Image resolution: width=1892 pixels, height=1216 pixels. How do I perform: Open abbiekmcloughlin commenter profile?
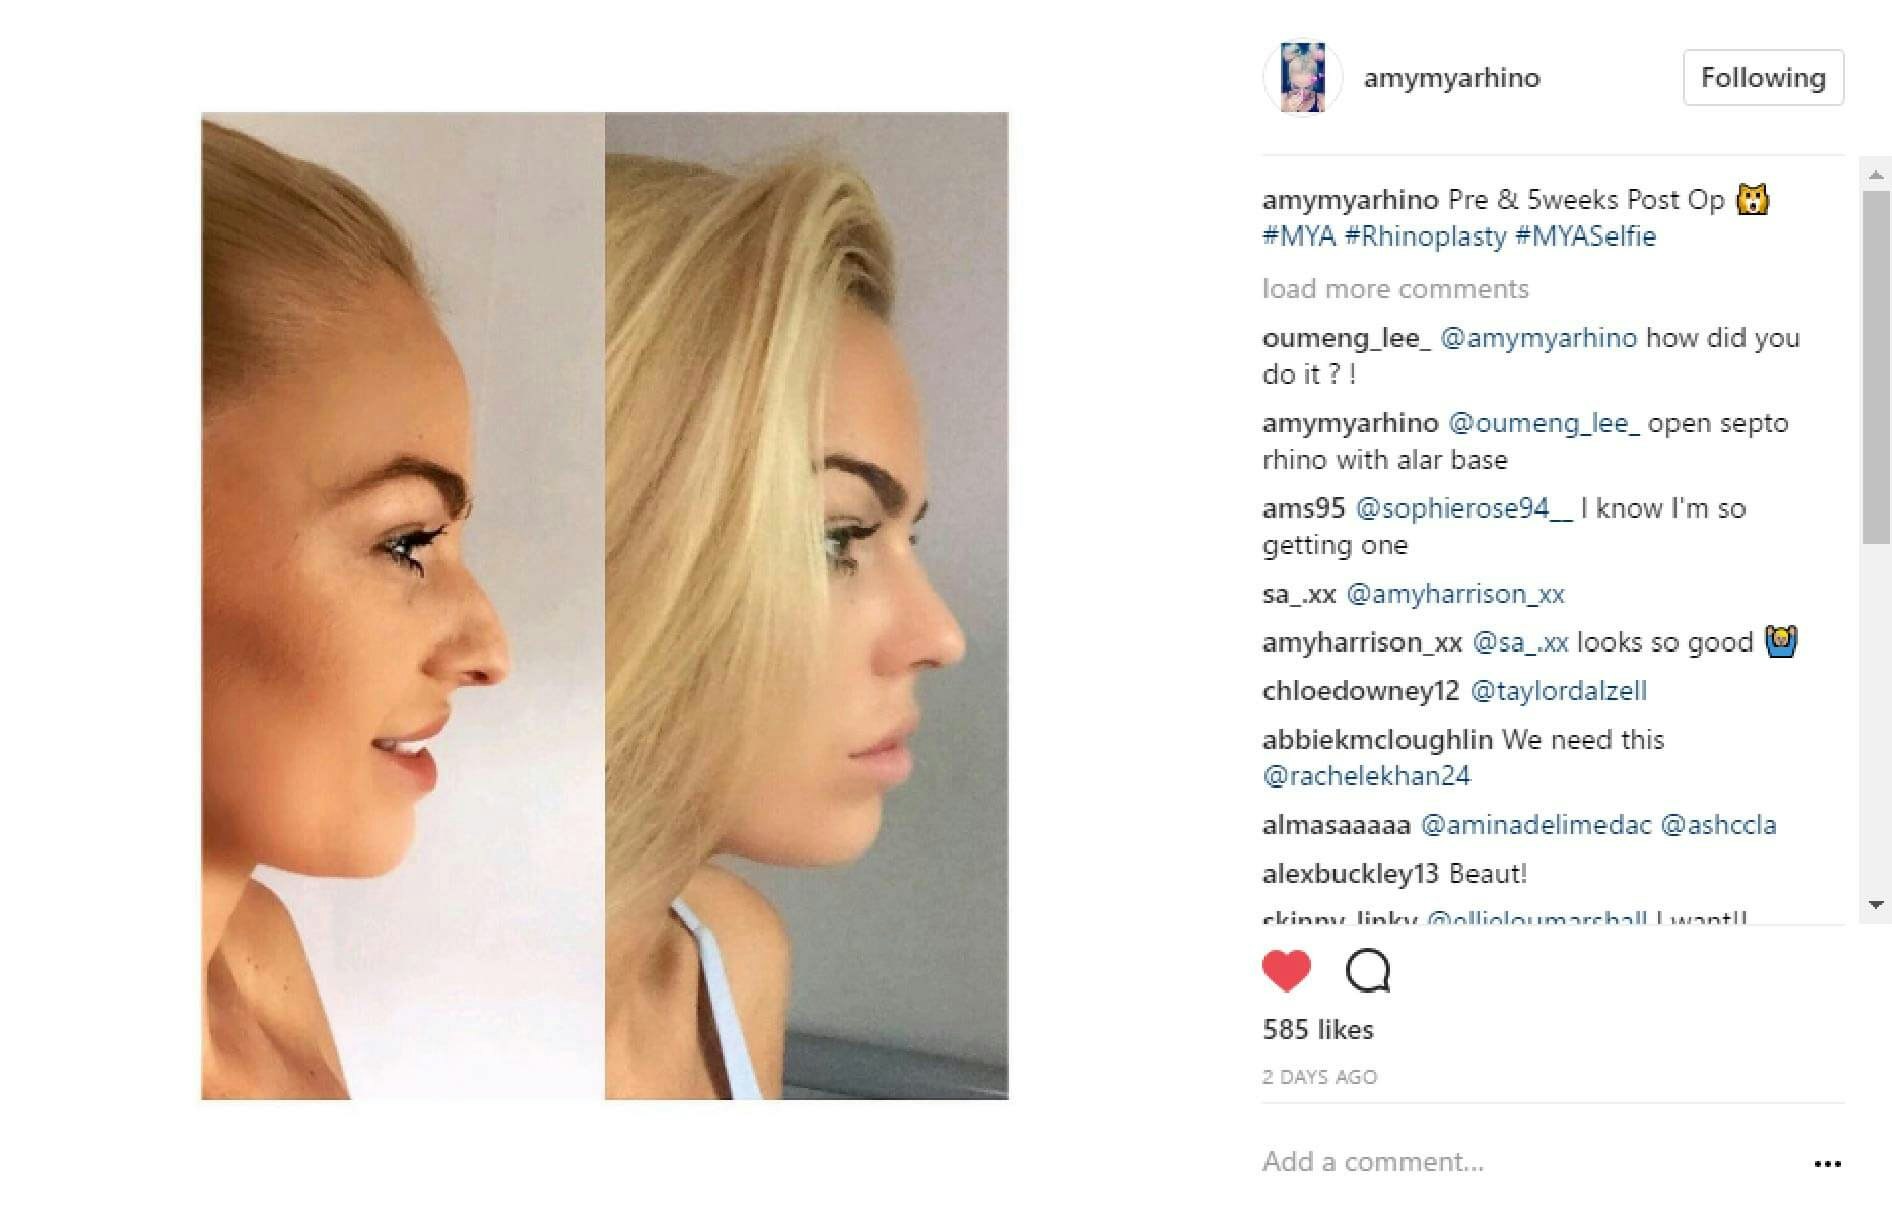pos(1377,740)
